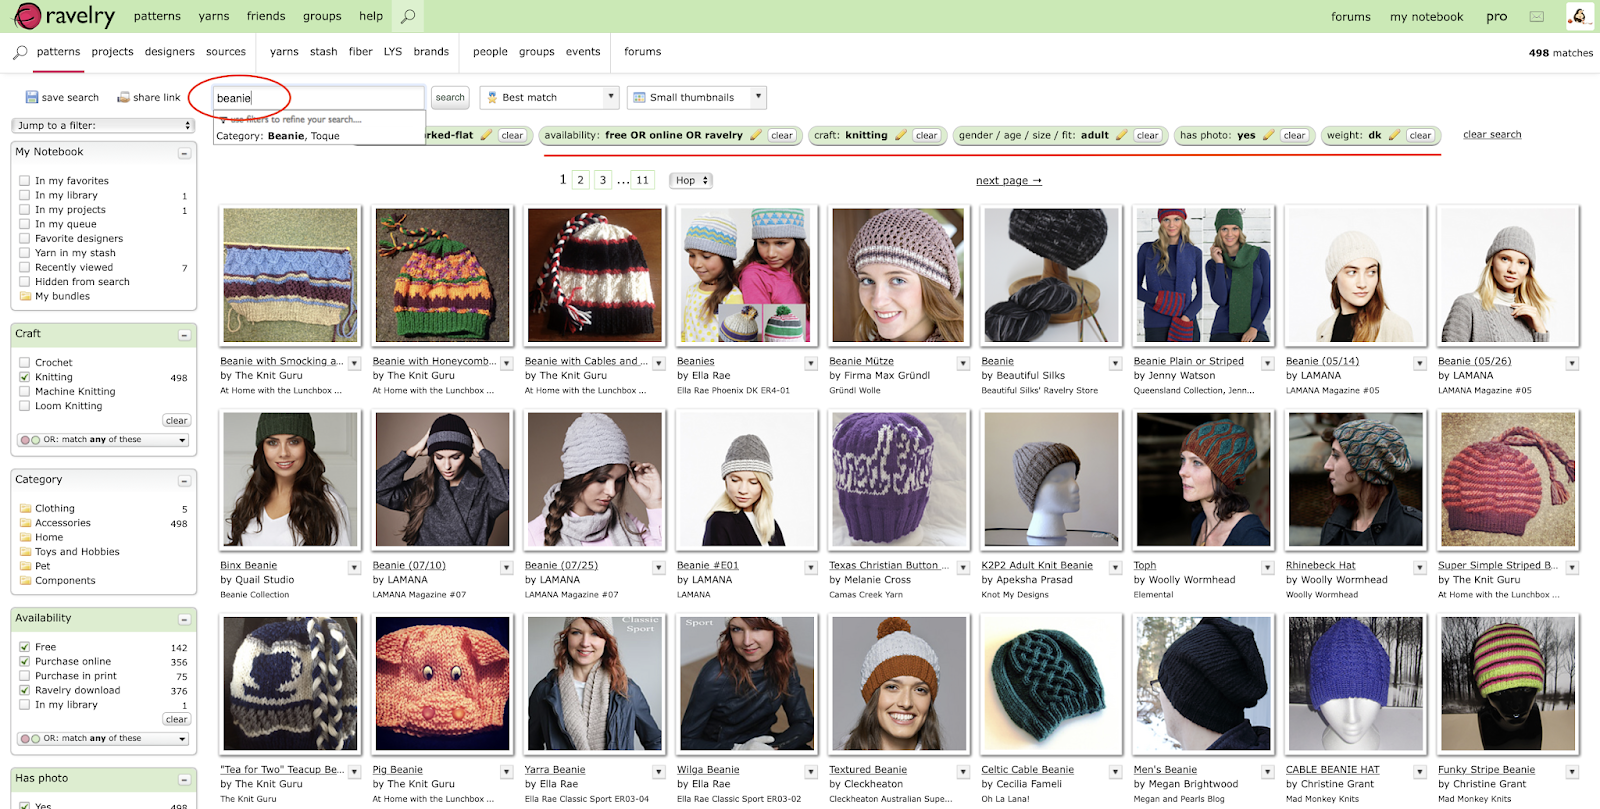Click the search button
The width and height of the screenshot is (1600, 809).
[x=450, y=97]
